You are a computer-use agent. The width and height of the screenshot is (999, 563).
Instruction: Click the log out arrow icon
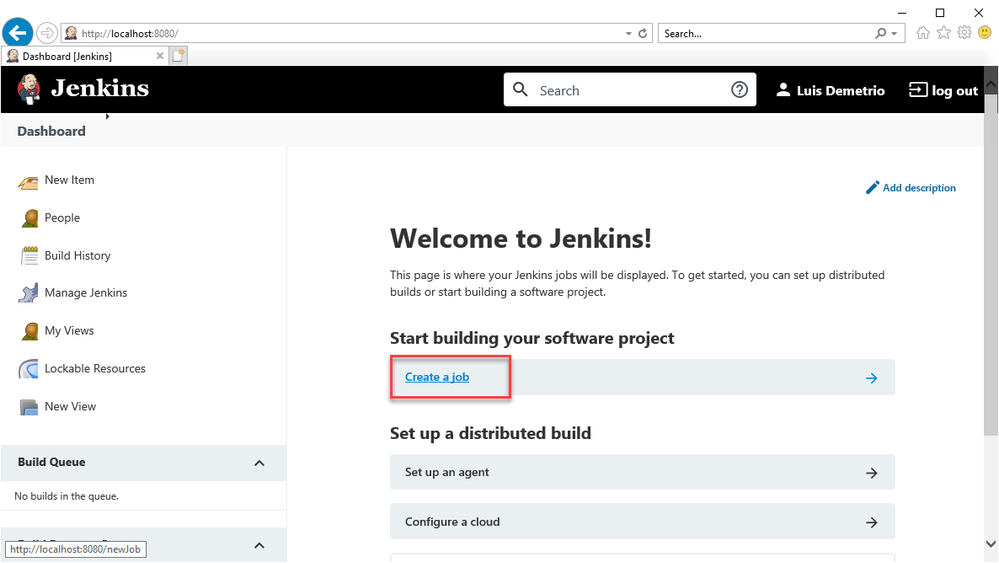point(918,90)
